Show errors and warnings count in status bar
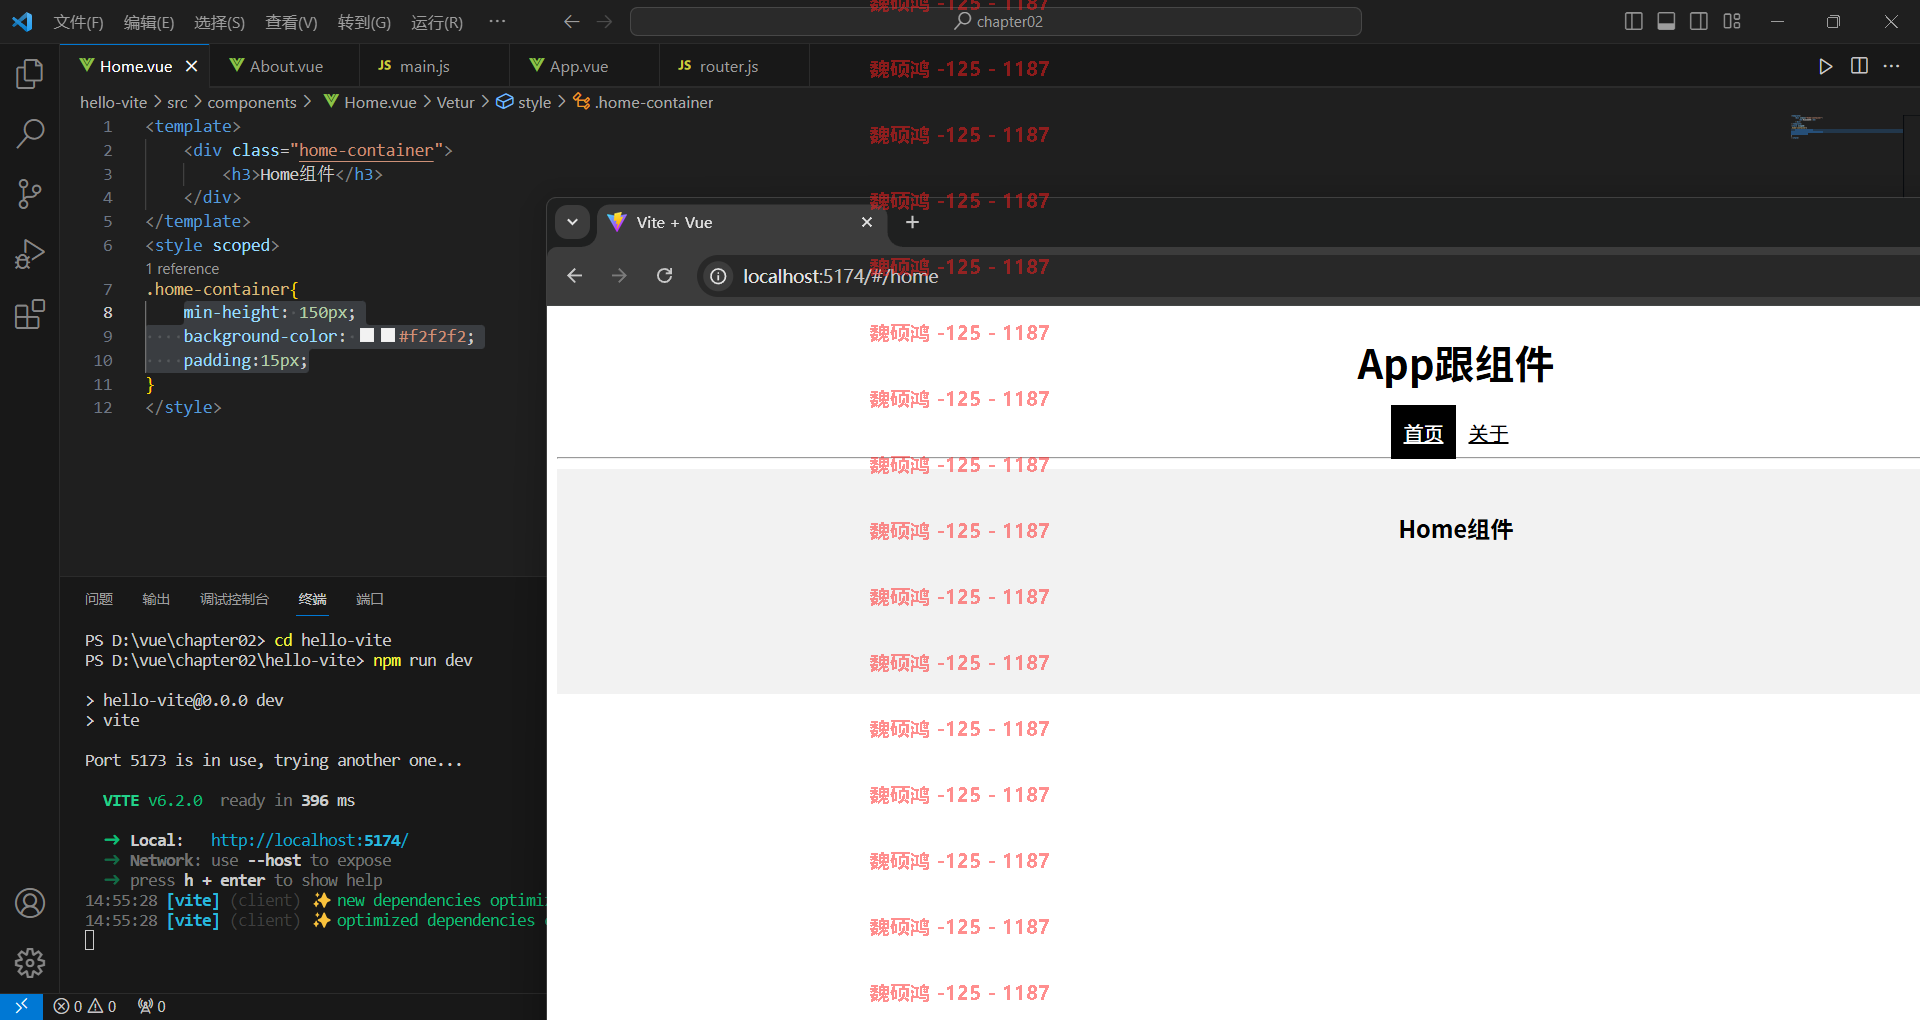The image size is (1920, 1020). pos(85,1006)
